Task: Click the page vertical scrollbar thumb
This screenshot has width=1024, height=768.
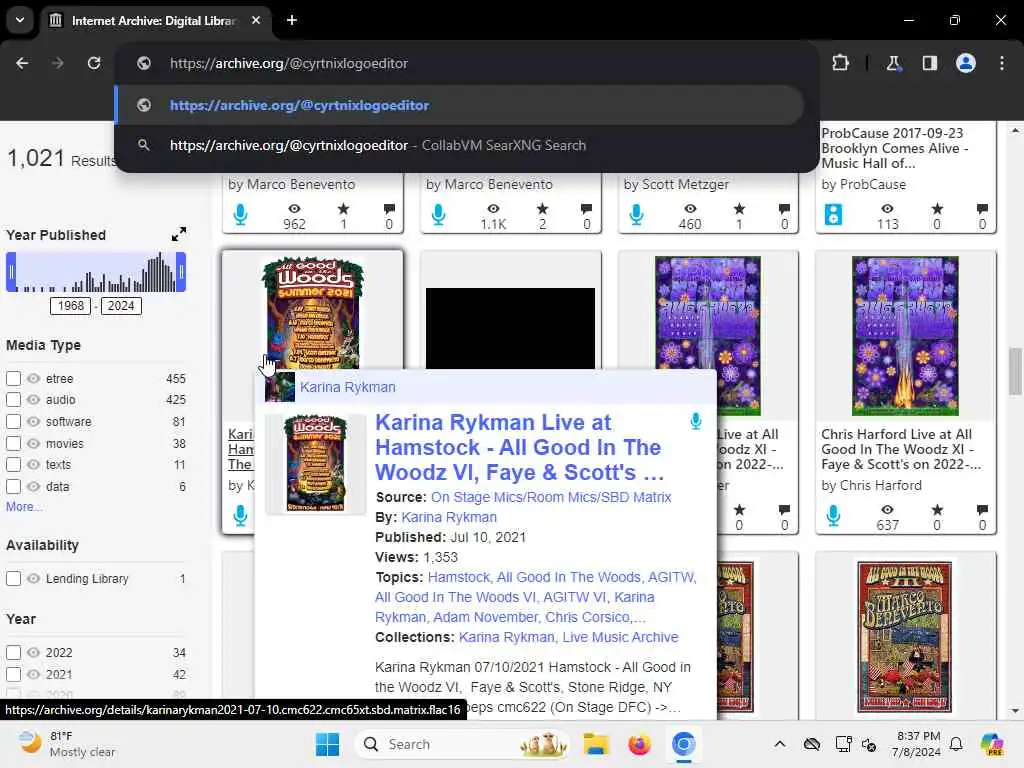Action: click(1015, 372)
